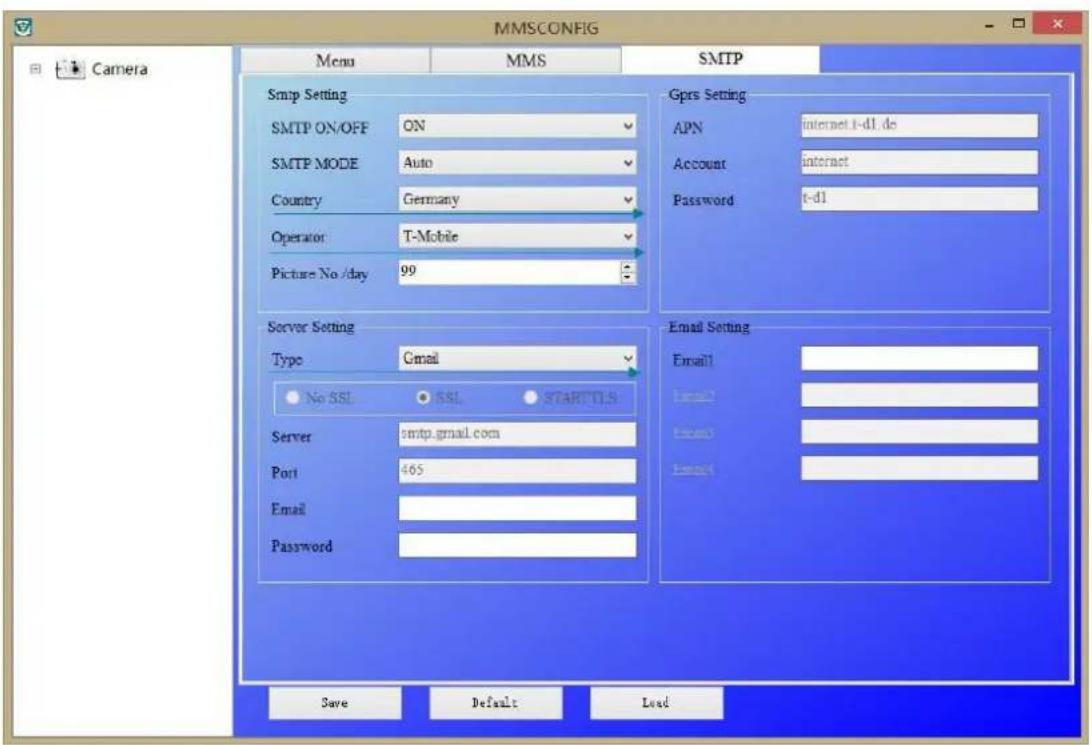Click the Email1 input field

pyautogui.click(x=918, y=359)
